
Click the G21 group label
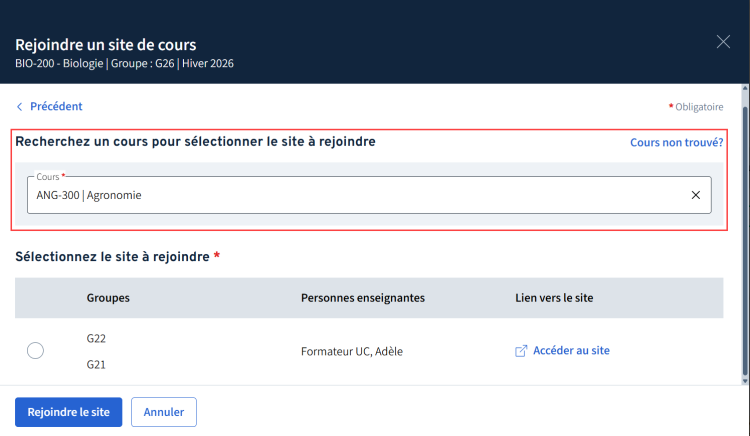click(96, 365)
